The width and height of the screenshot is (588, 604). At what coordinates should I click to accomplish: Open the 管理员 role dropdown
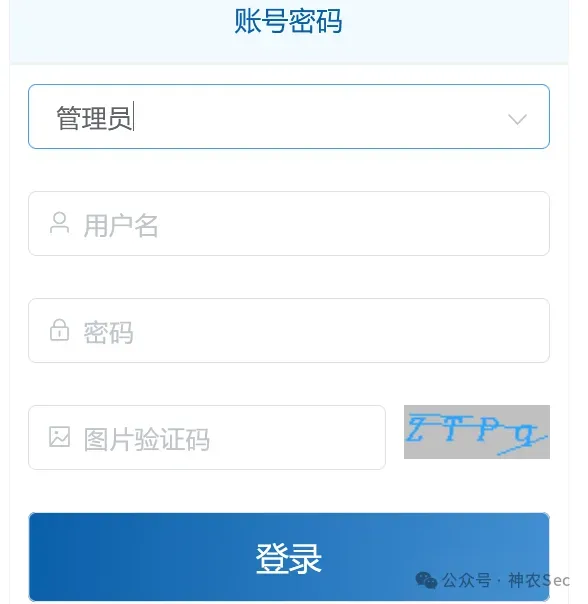289,116
